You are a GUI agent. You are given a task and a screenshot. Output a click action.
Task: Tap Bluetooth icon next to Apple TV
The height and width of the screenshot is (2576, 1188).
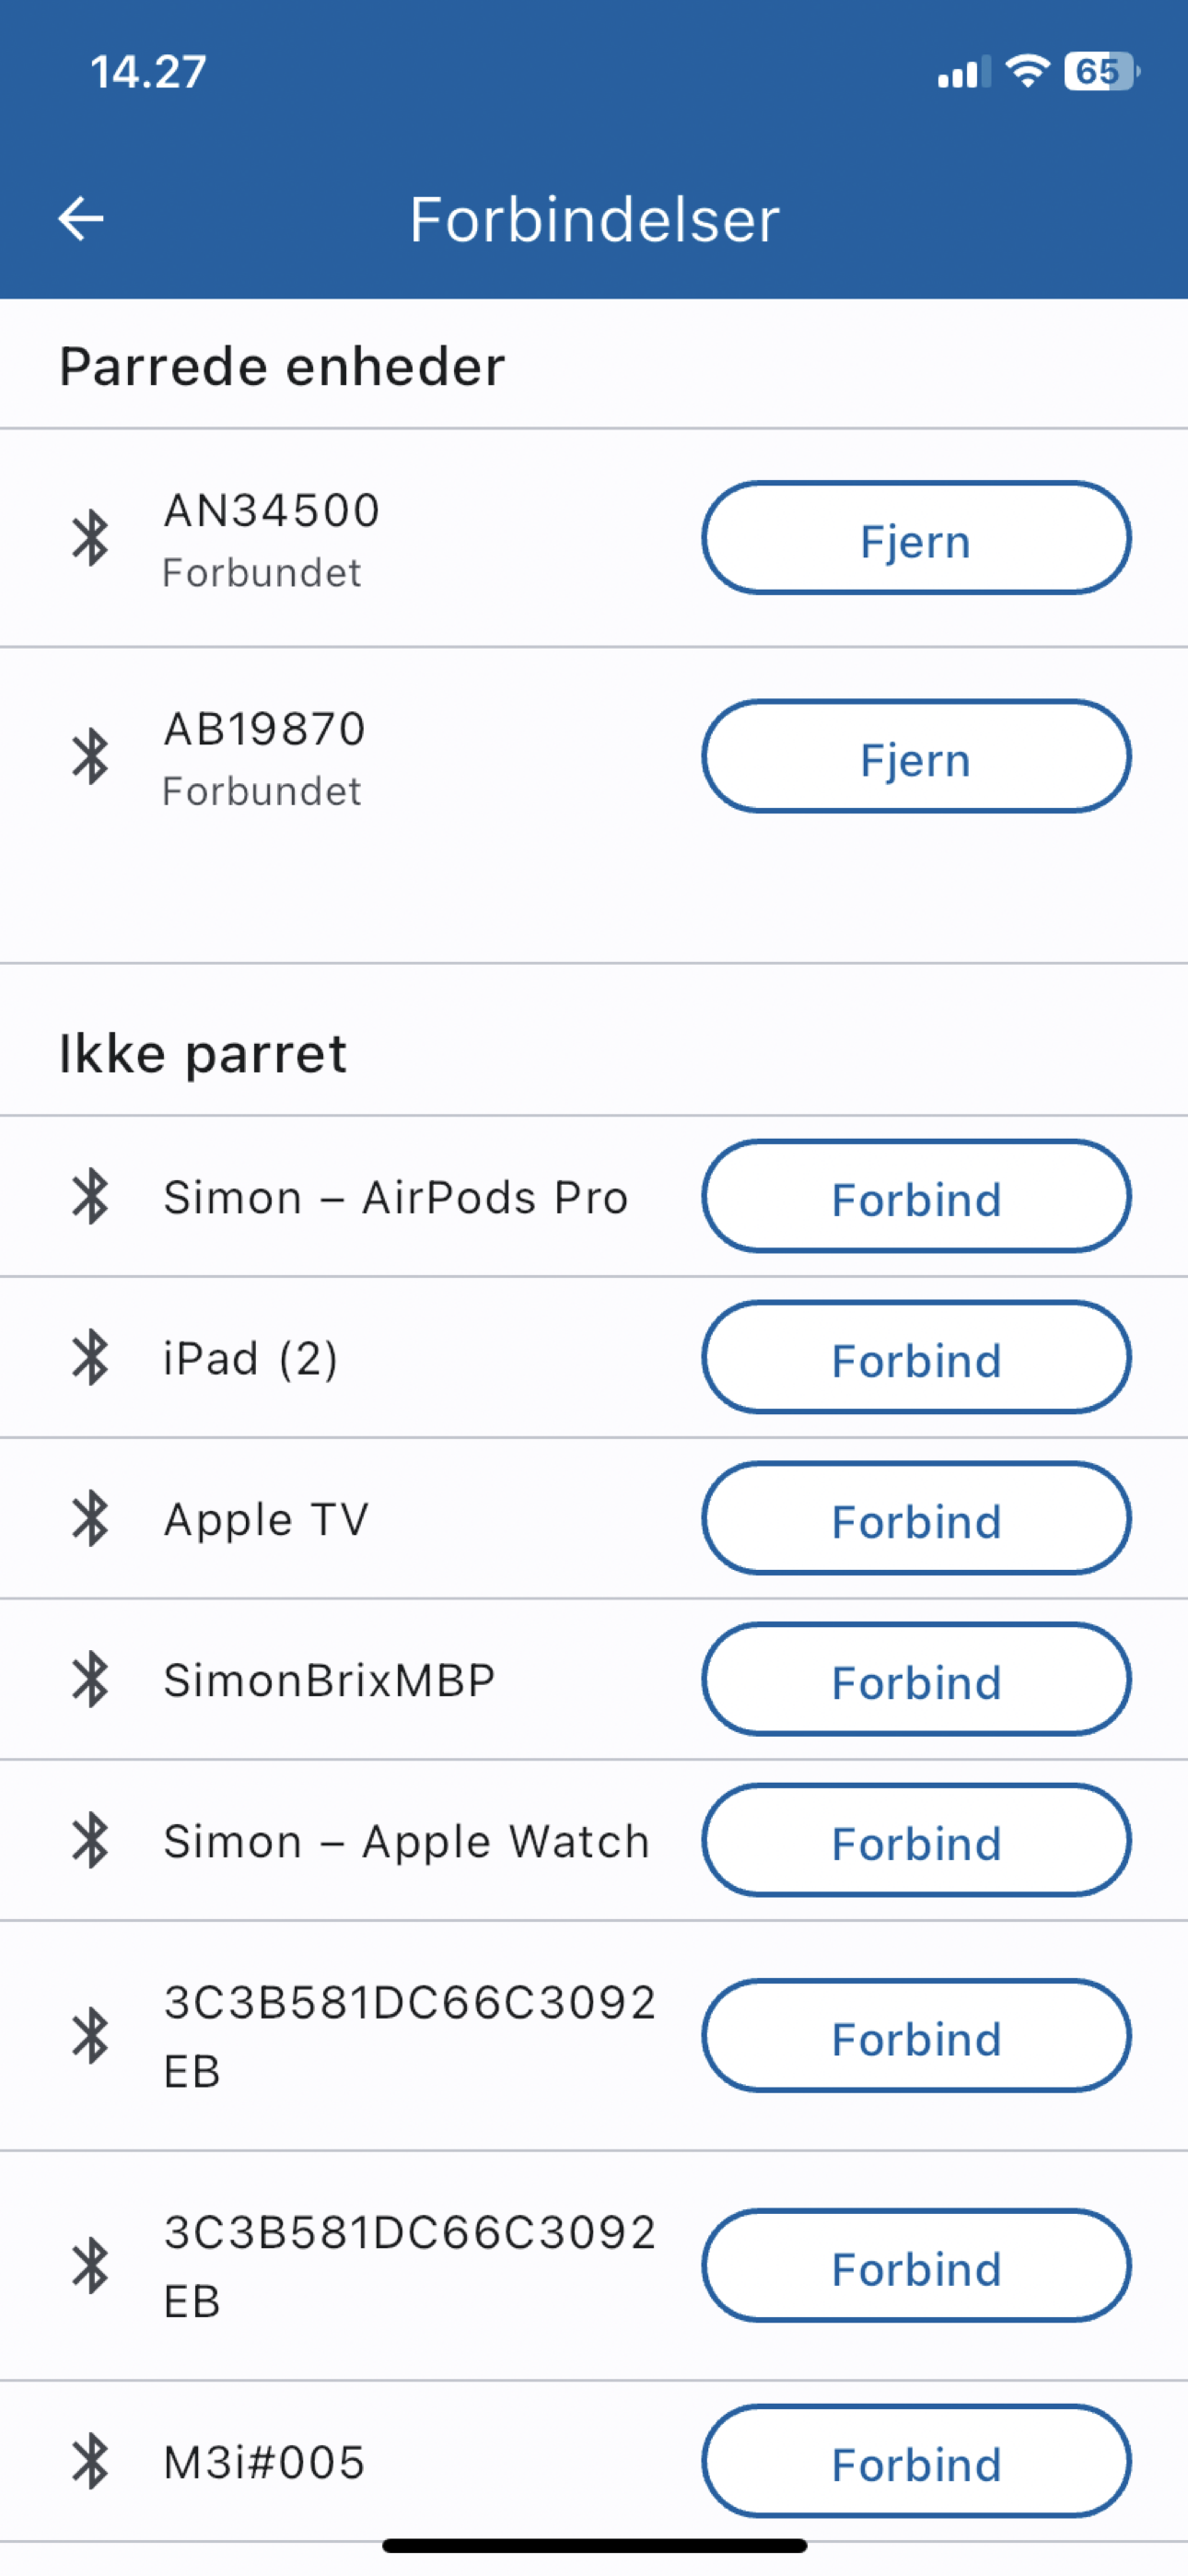90,1518
